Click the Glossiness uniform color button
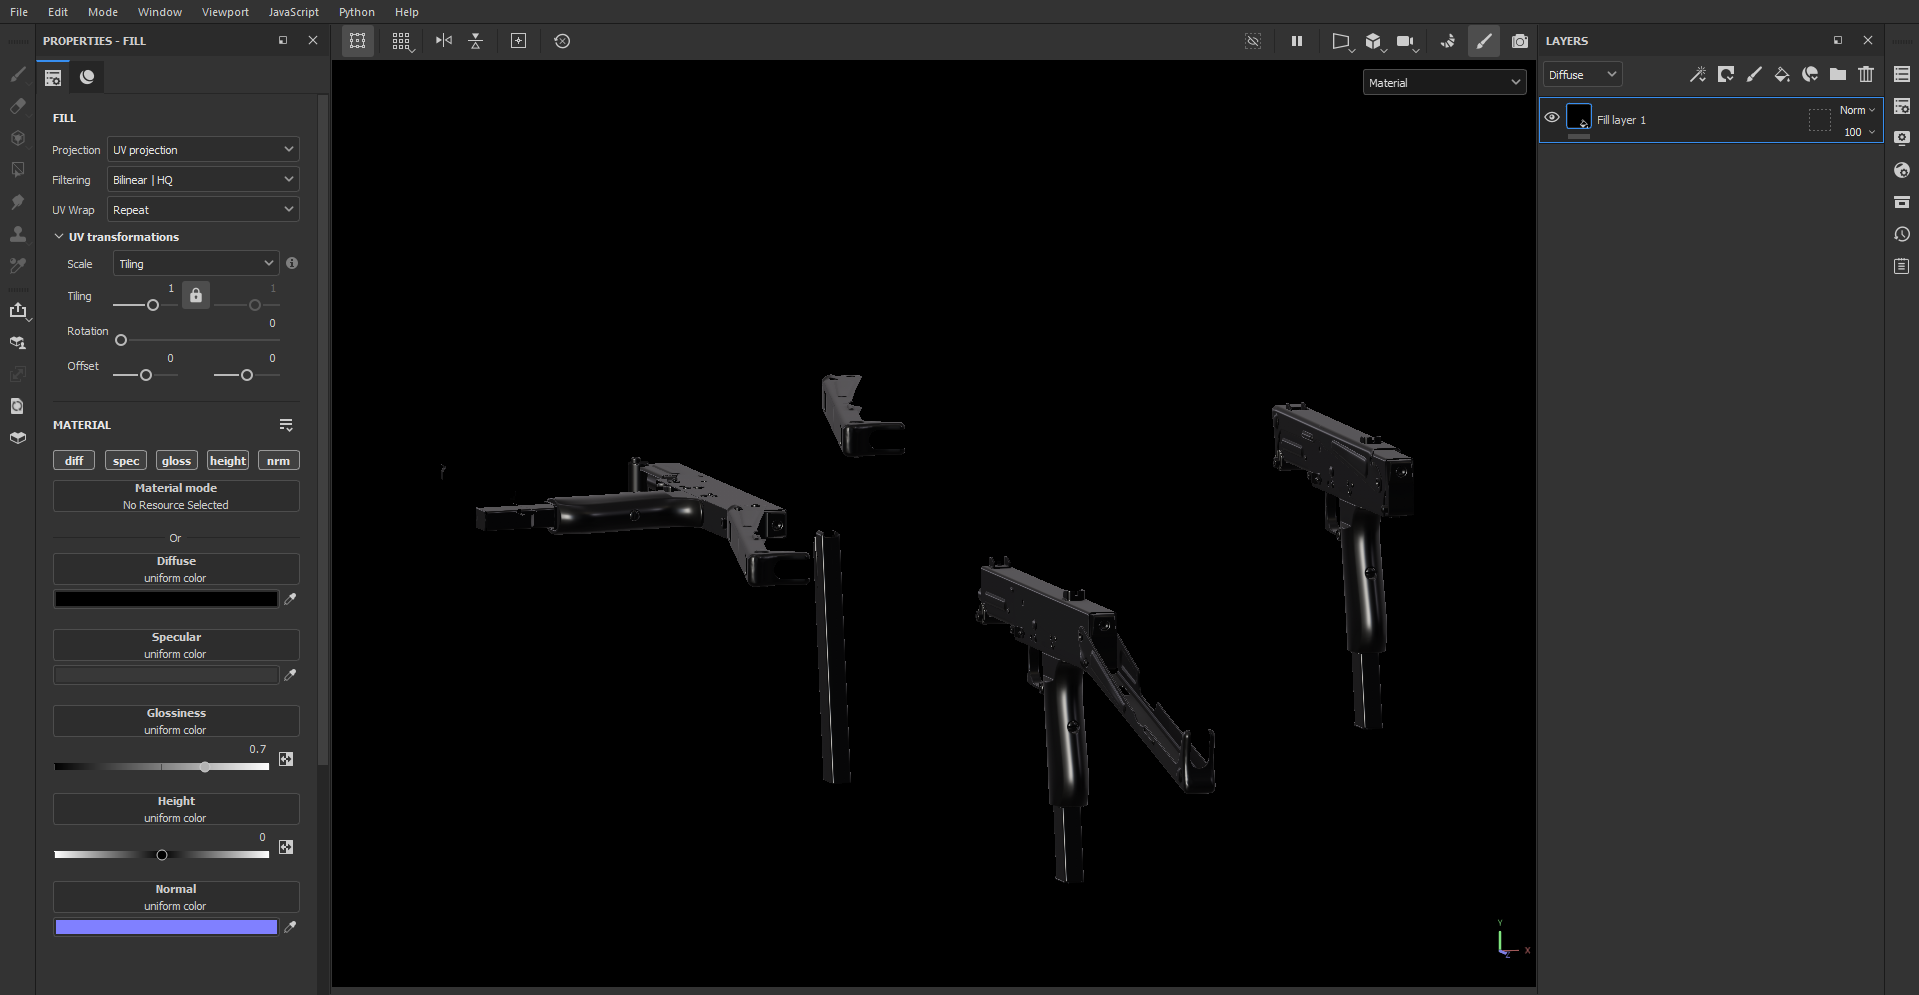 point(176,721)
